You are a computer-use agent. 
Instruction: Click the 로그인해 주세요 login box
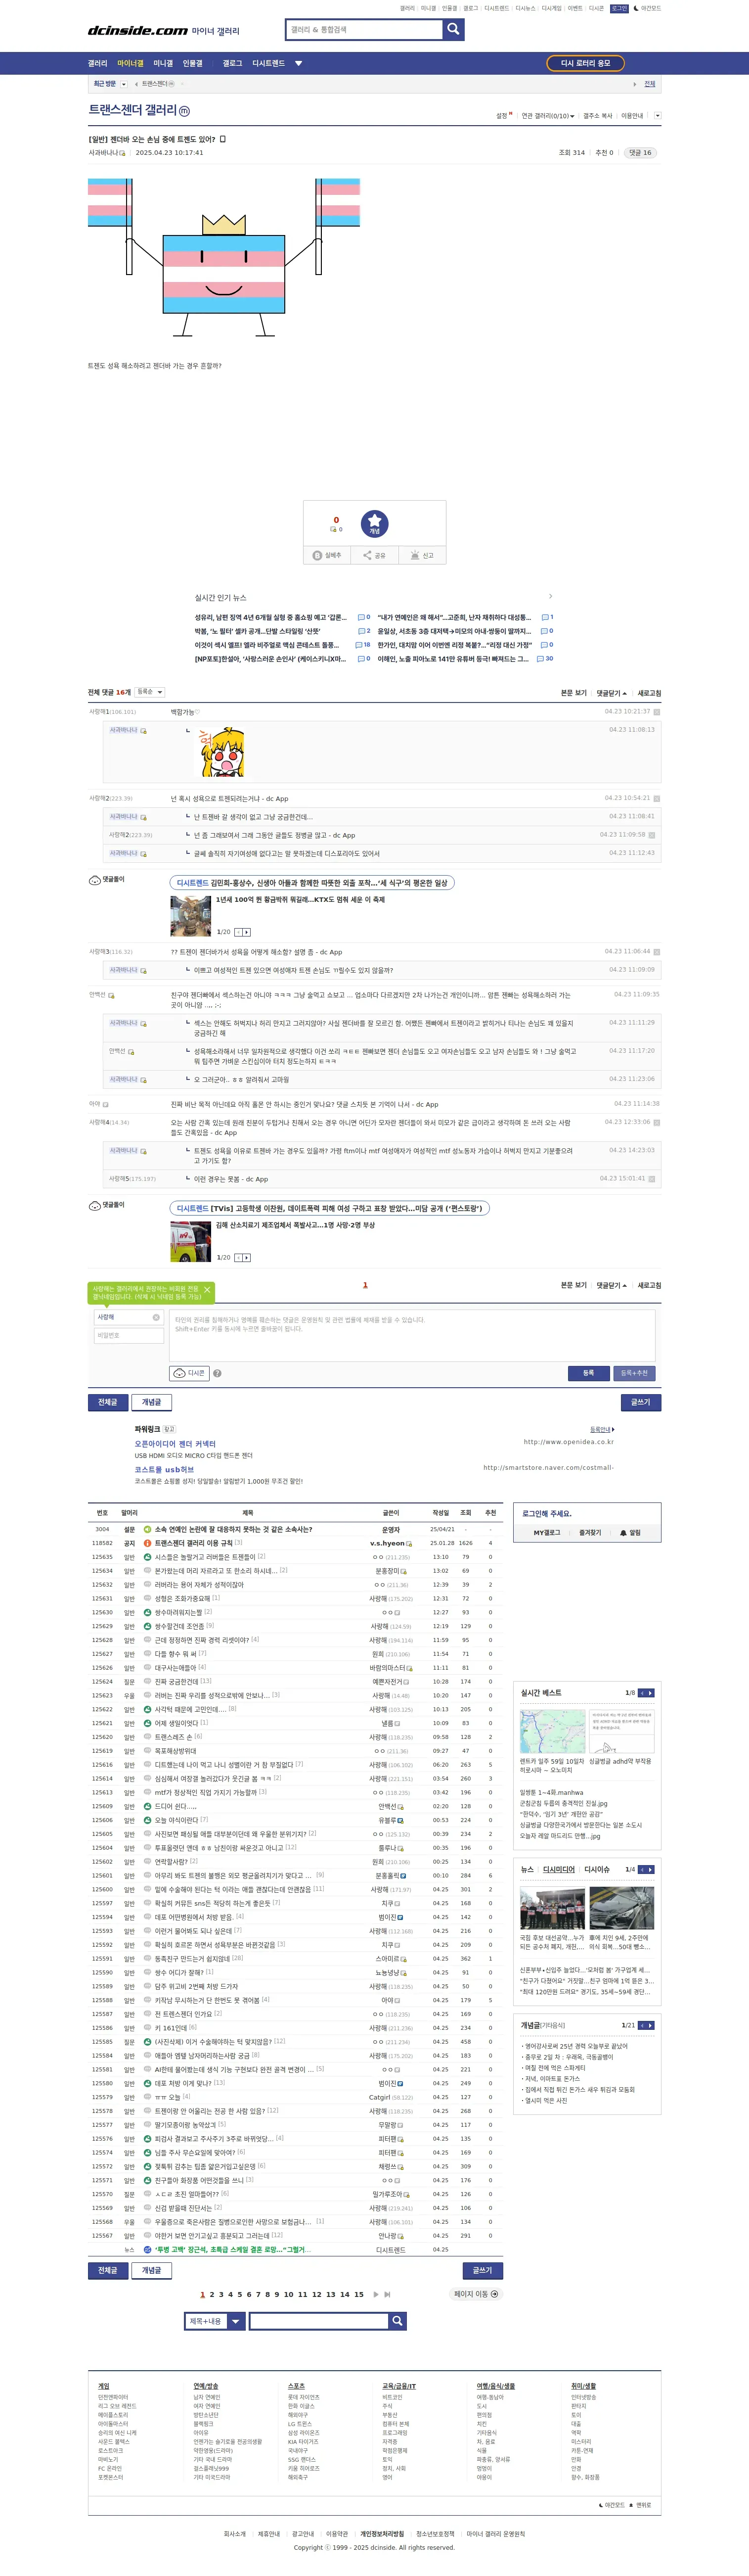pos(546,1514)
